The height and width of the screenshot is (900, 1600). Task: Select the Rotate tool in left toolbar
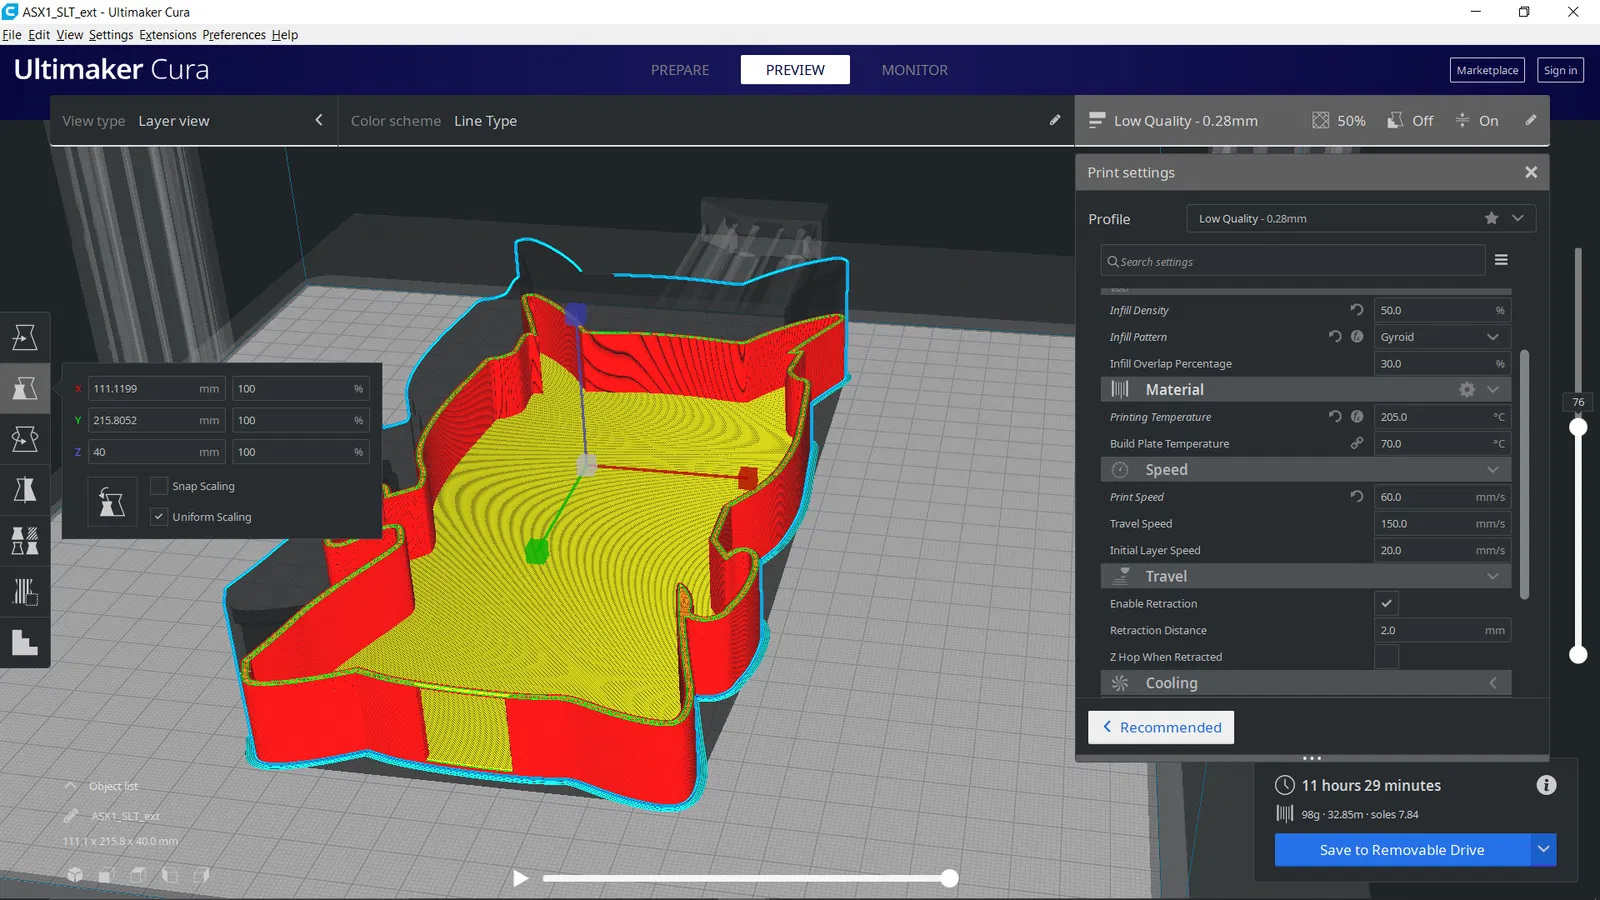(x=25, y=439)
